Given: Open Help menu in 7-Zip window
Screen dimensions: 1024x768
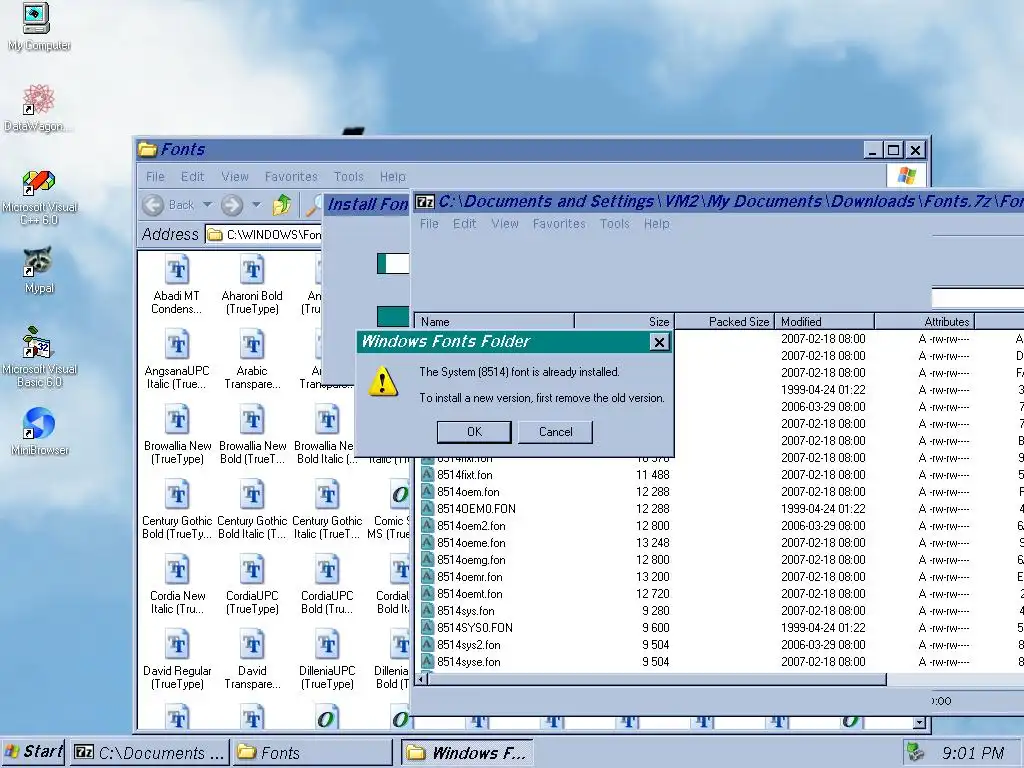Looking at the screenshot, I should [x=657, y=223].
